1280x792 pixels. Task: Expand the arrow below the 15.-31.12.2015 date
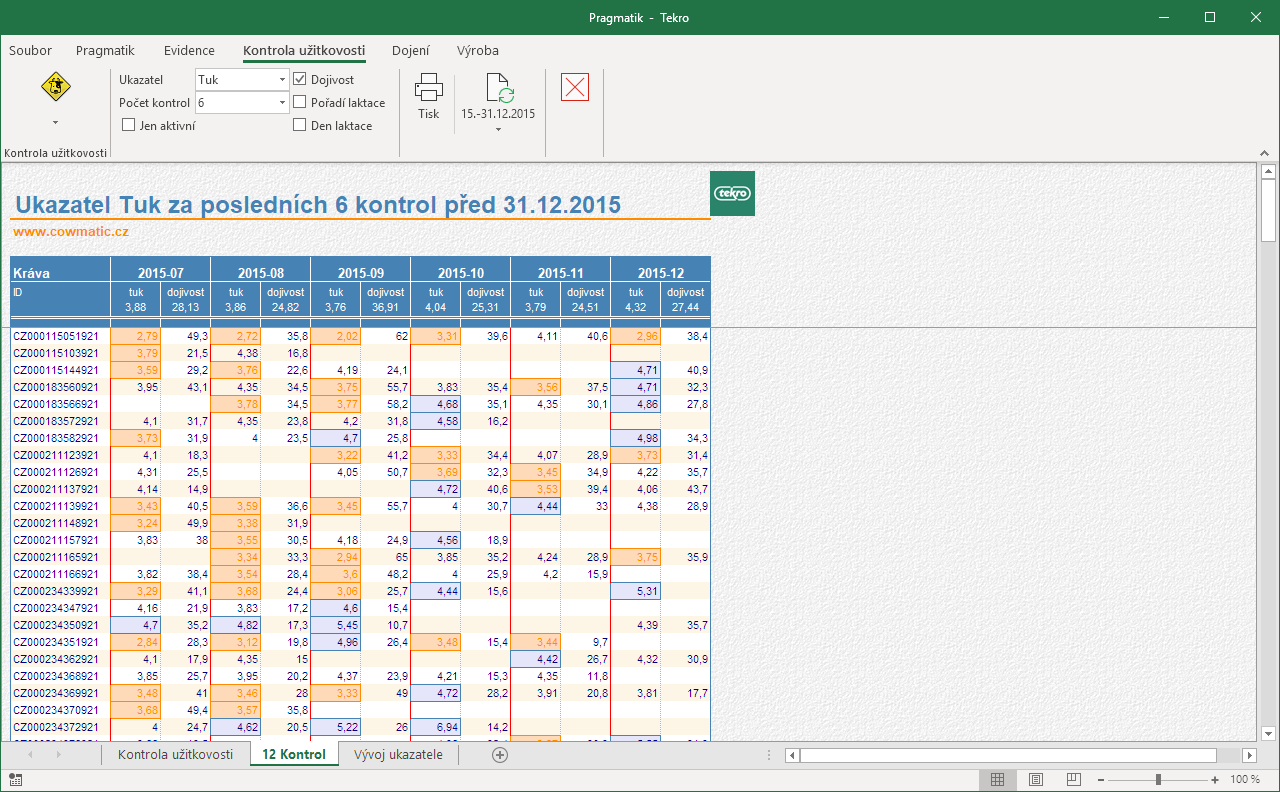click(498, 128)
